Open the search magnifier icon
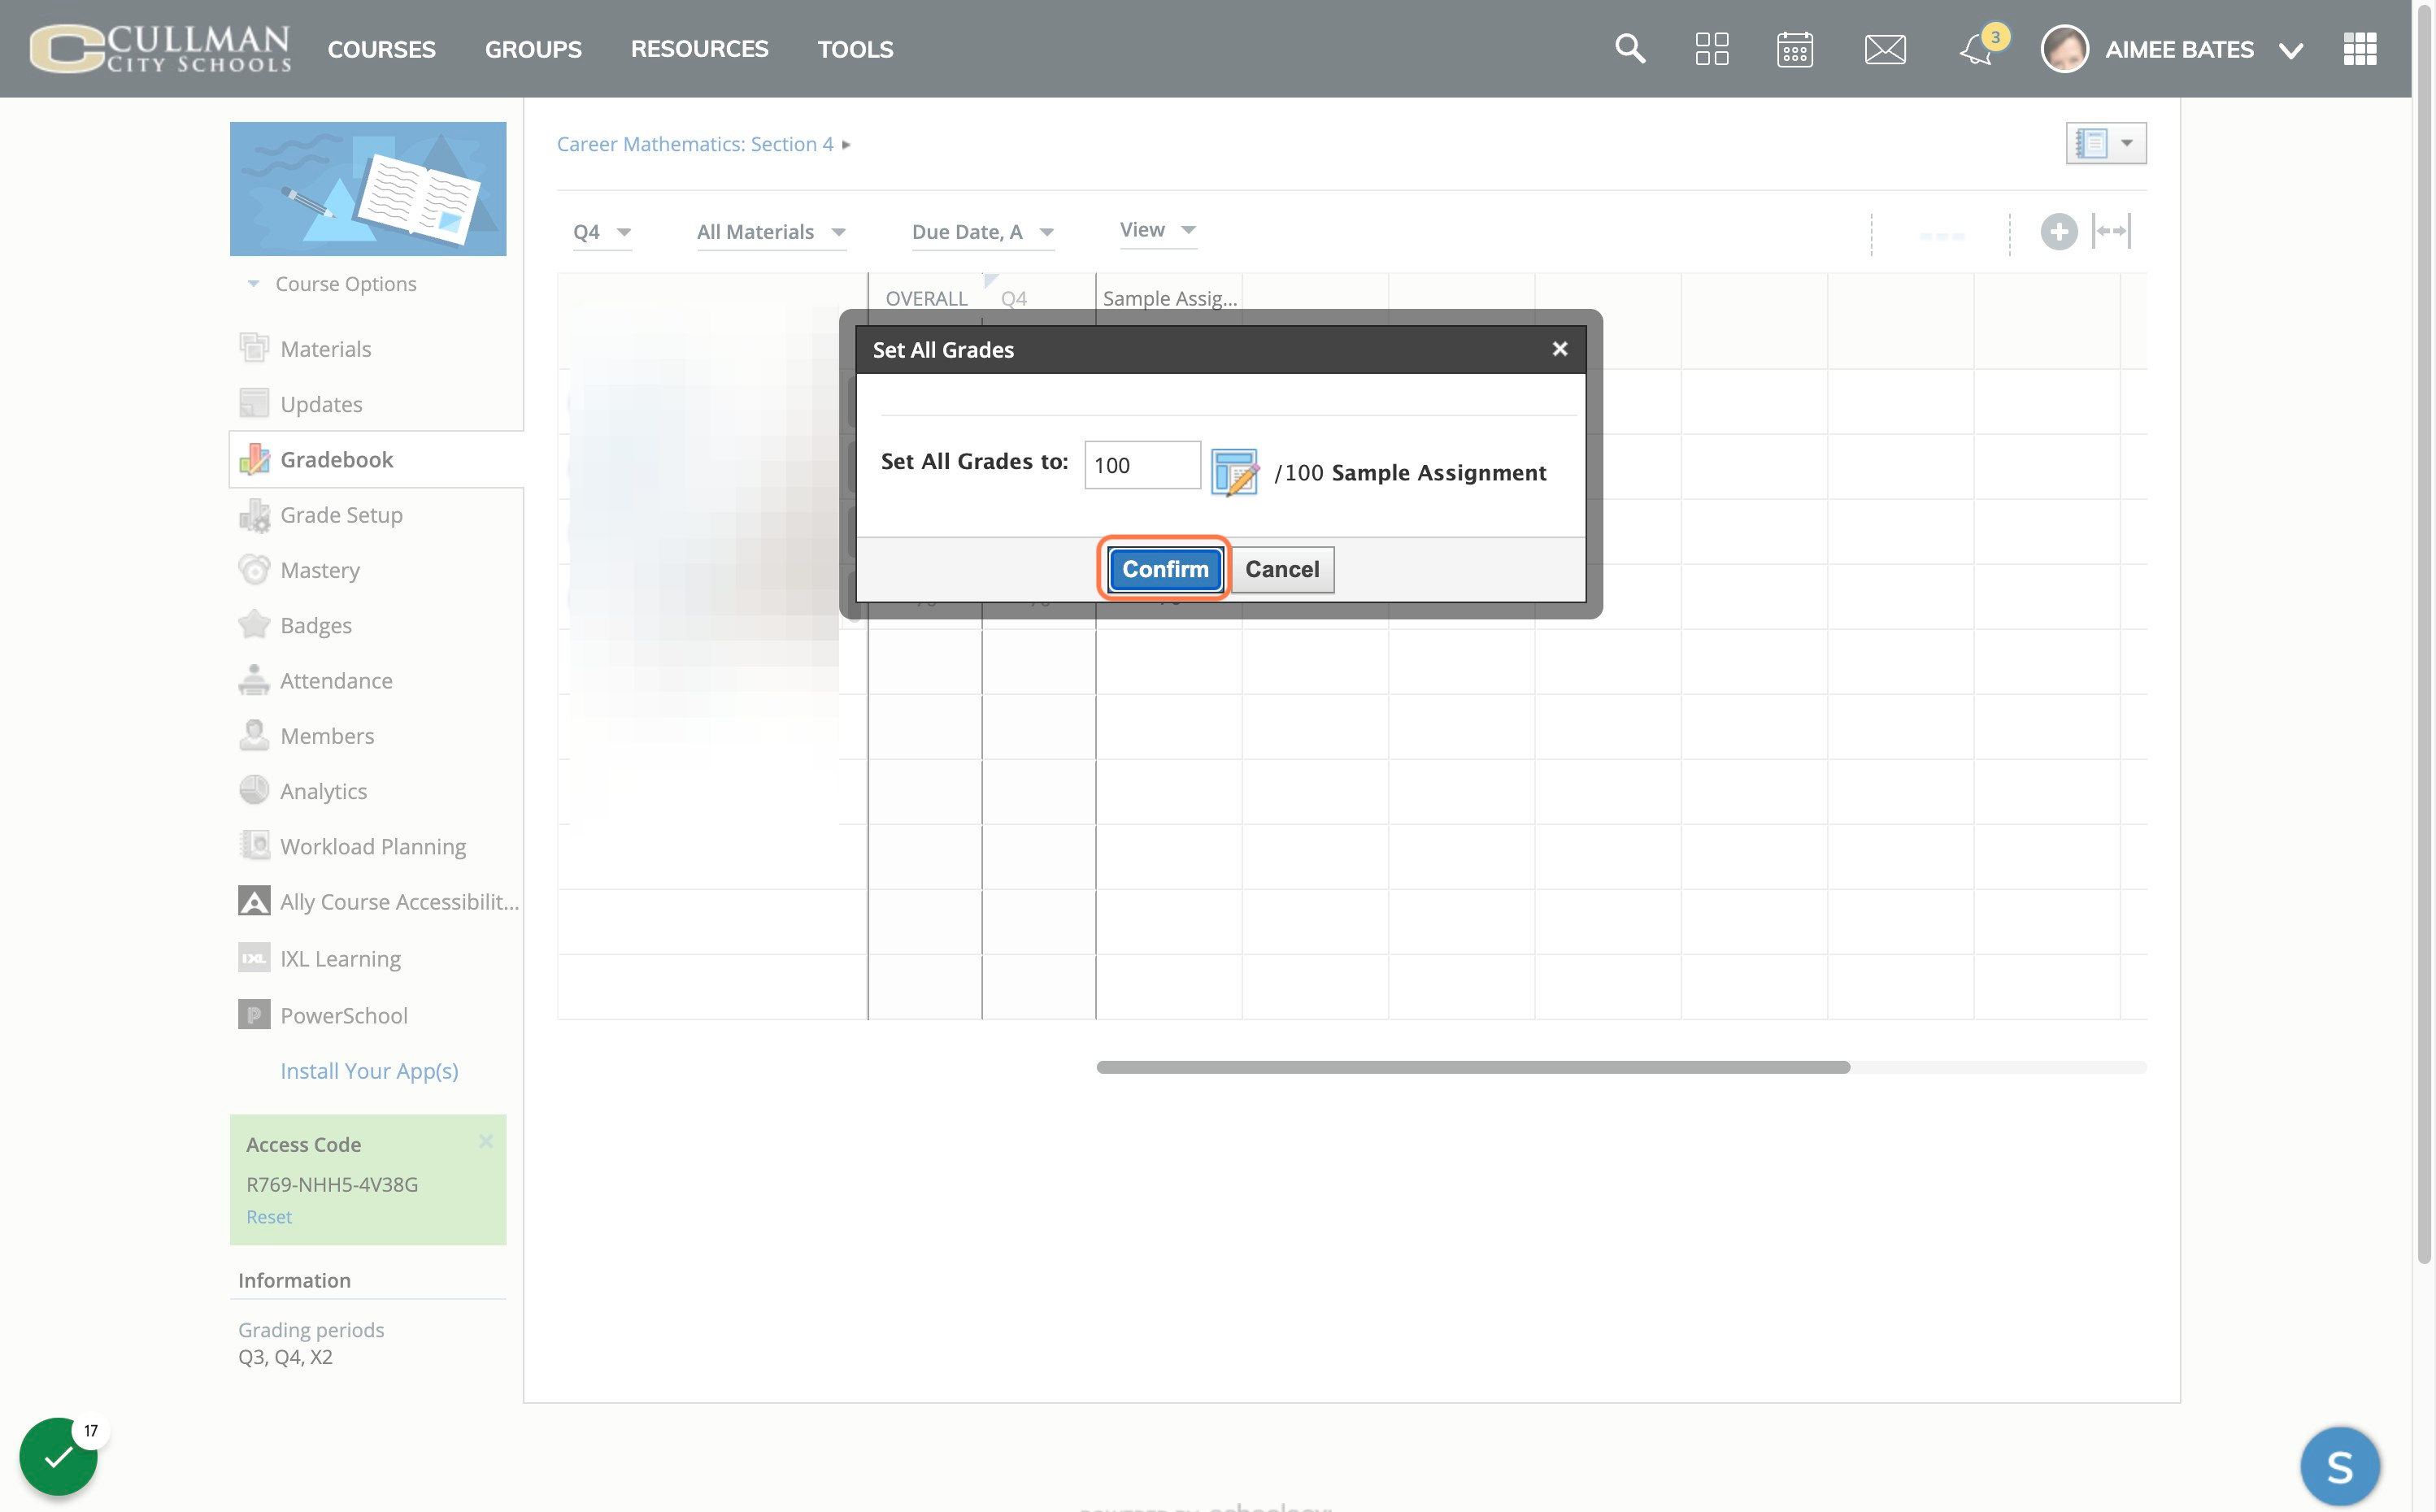 pos(1630,48)
